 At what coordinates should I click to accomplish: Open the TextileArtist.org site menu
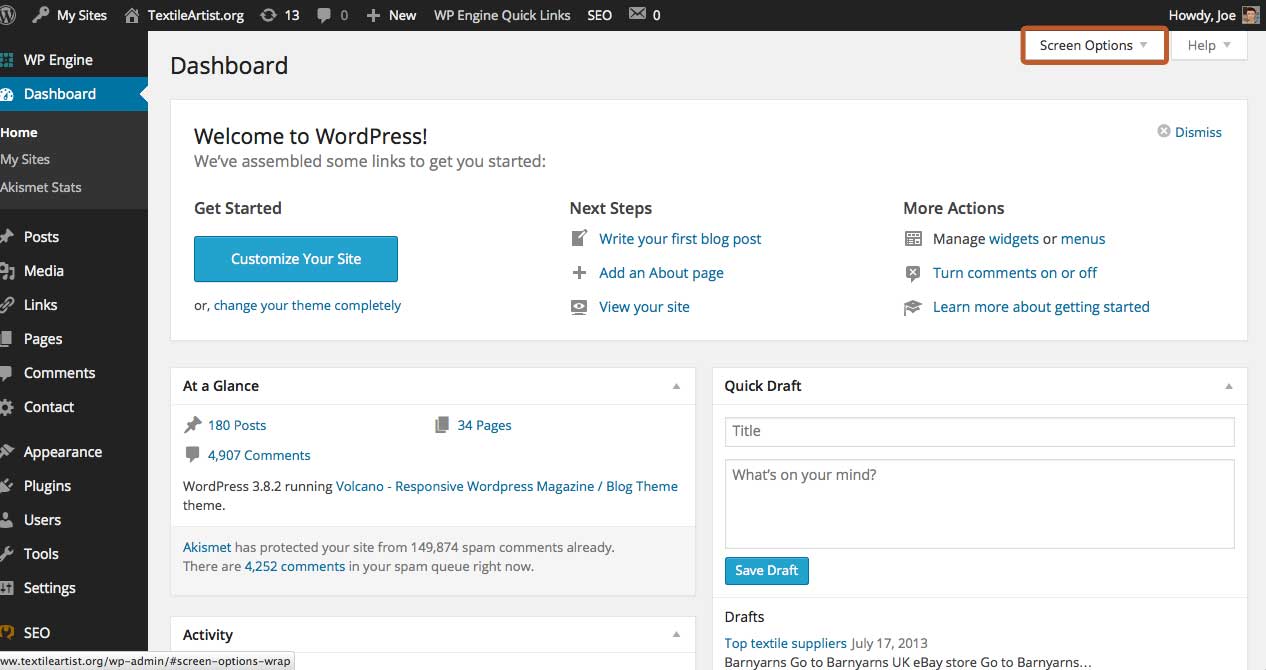pos(196,15)
